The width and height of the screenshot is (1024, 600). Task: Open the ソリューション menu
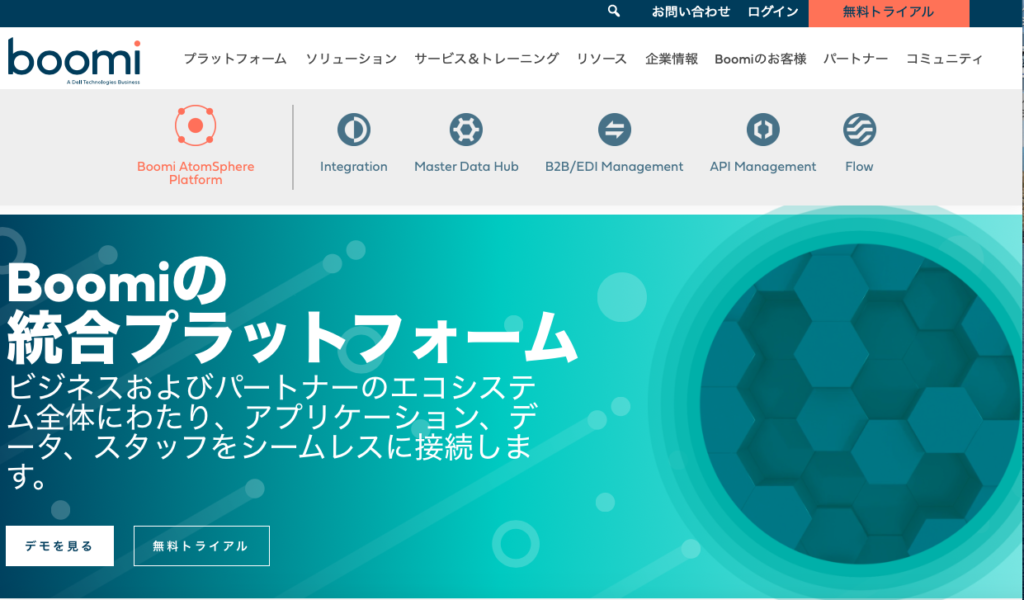tap(351, 59)
